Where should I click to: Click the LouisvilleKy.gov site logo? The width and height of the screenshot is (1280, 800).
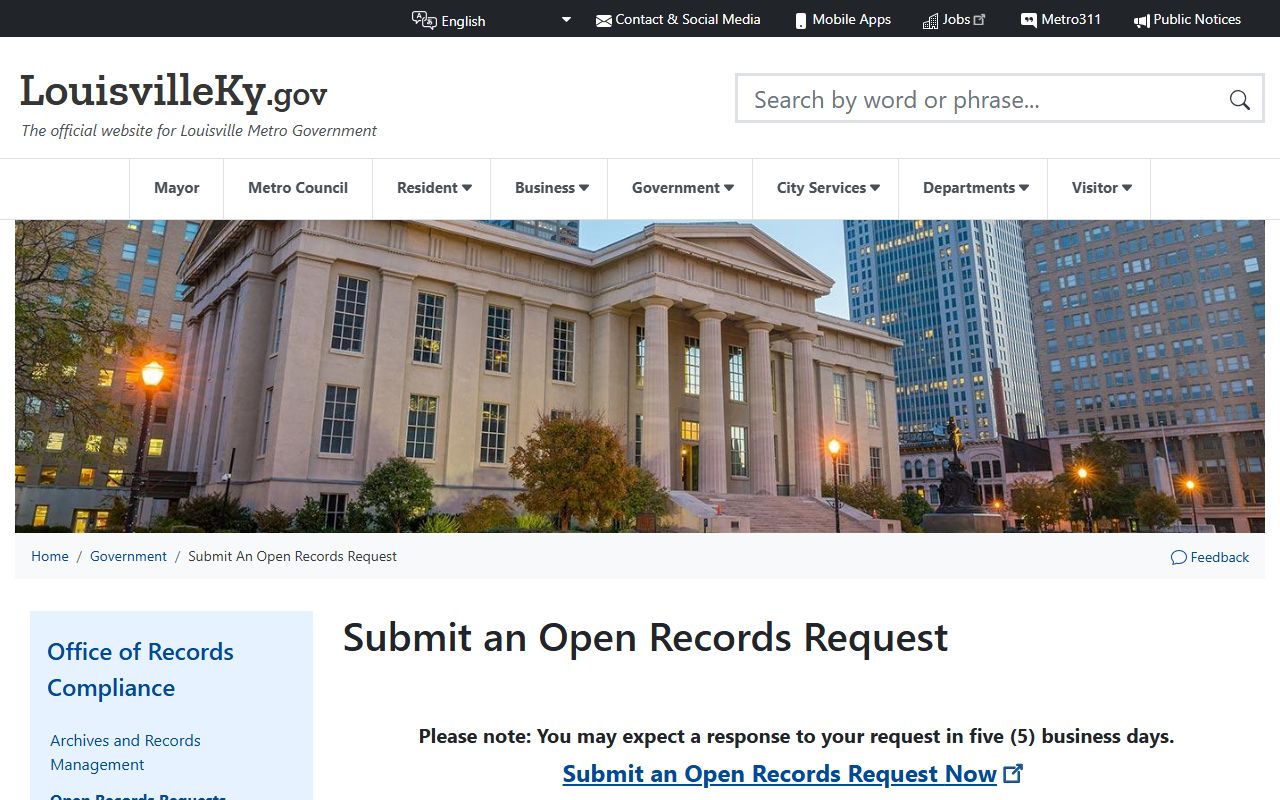point(174,92)
